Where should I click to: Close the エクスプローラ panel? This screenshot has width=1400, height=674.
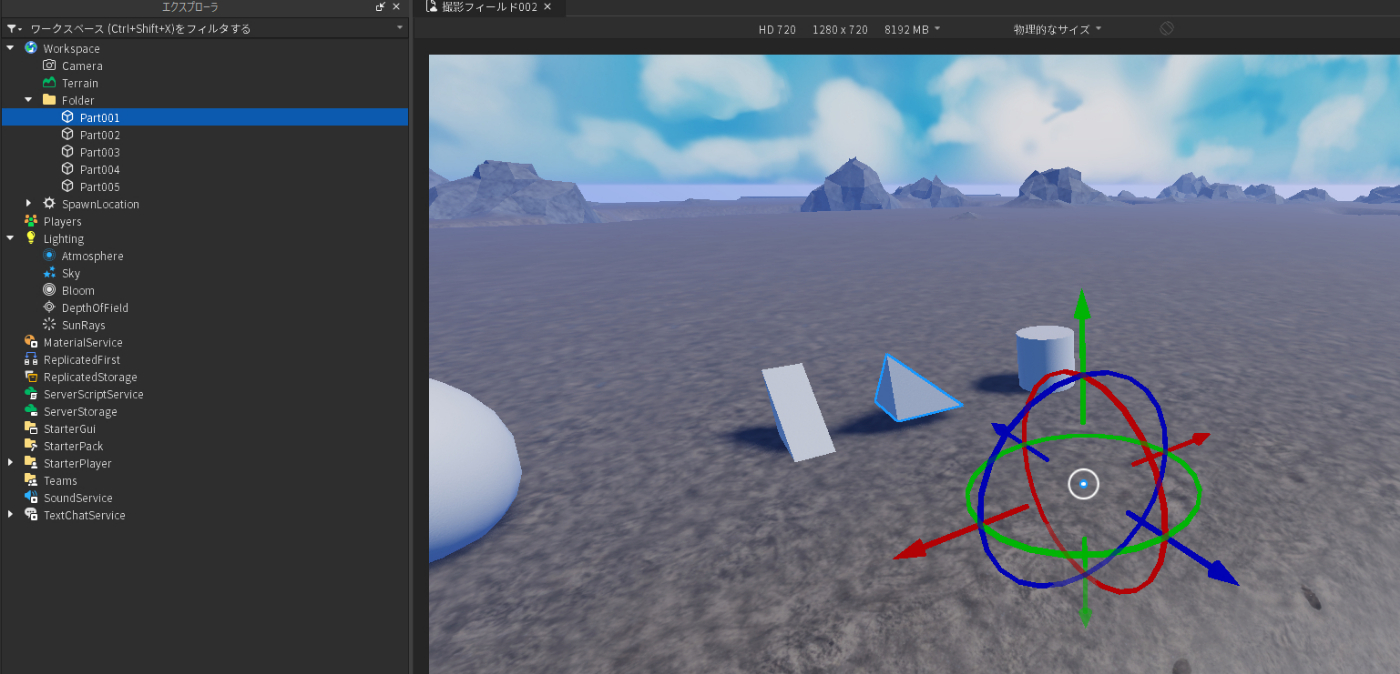396,7
